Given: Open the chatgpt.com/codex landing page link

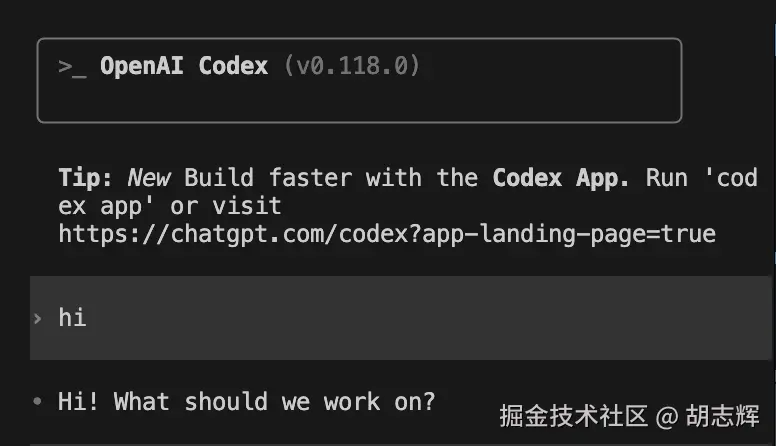Looking at the screenshot, I should coord(387,234).
